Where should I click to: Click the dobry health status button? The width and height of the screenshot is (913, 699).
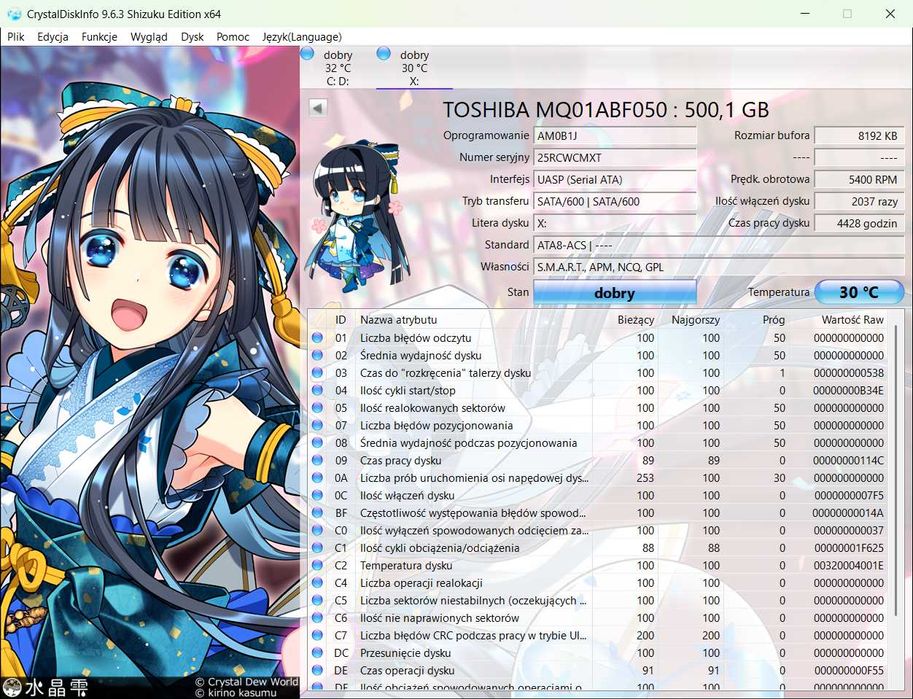(614, 292)
